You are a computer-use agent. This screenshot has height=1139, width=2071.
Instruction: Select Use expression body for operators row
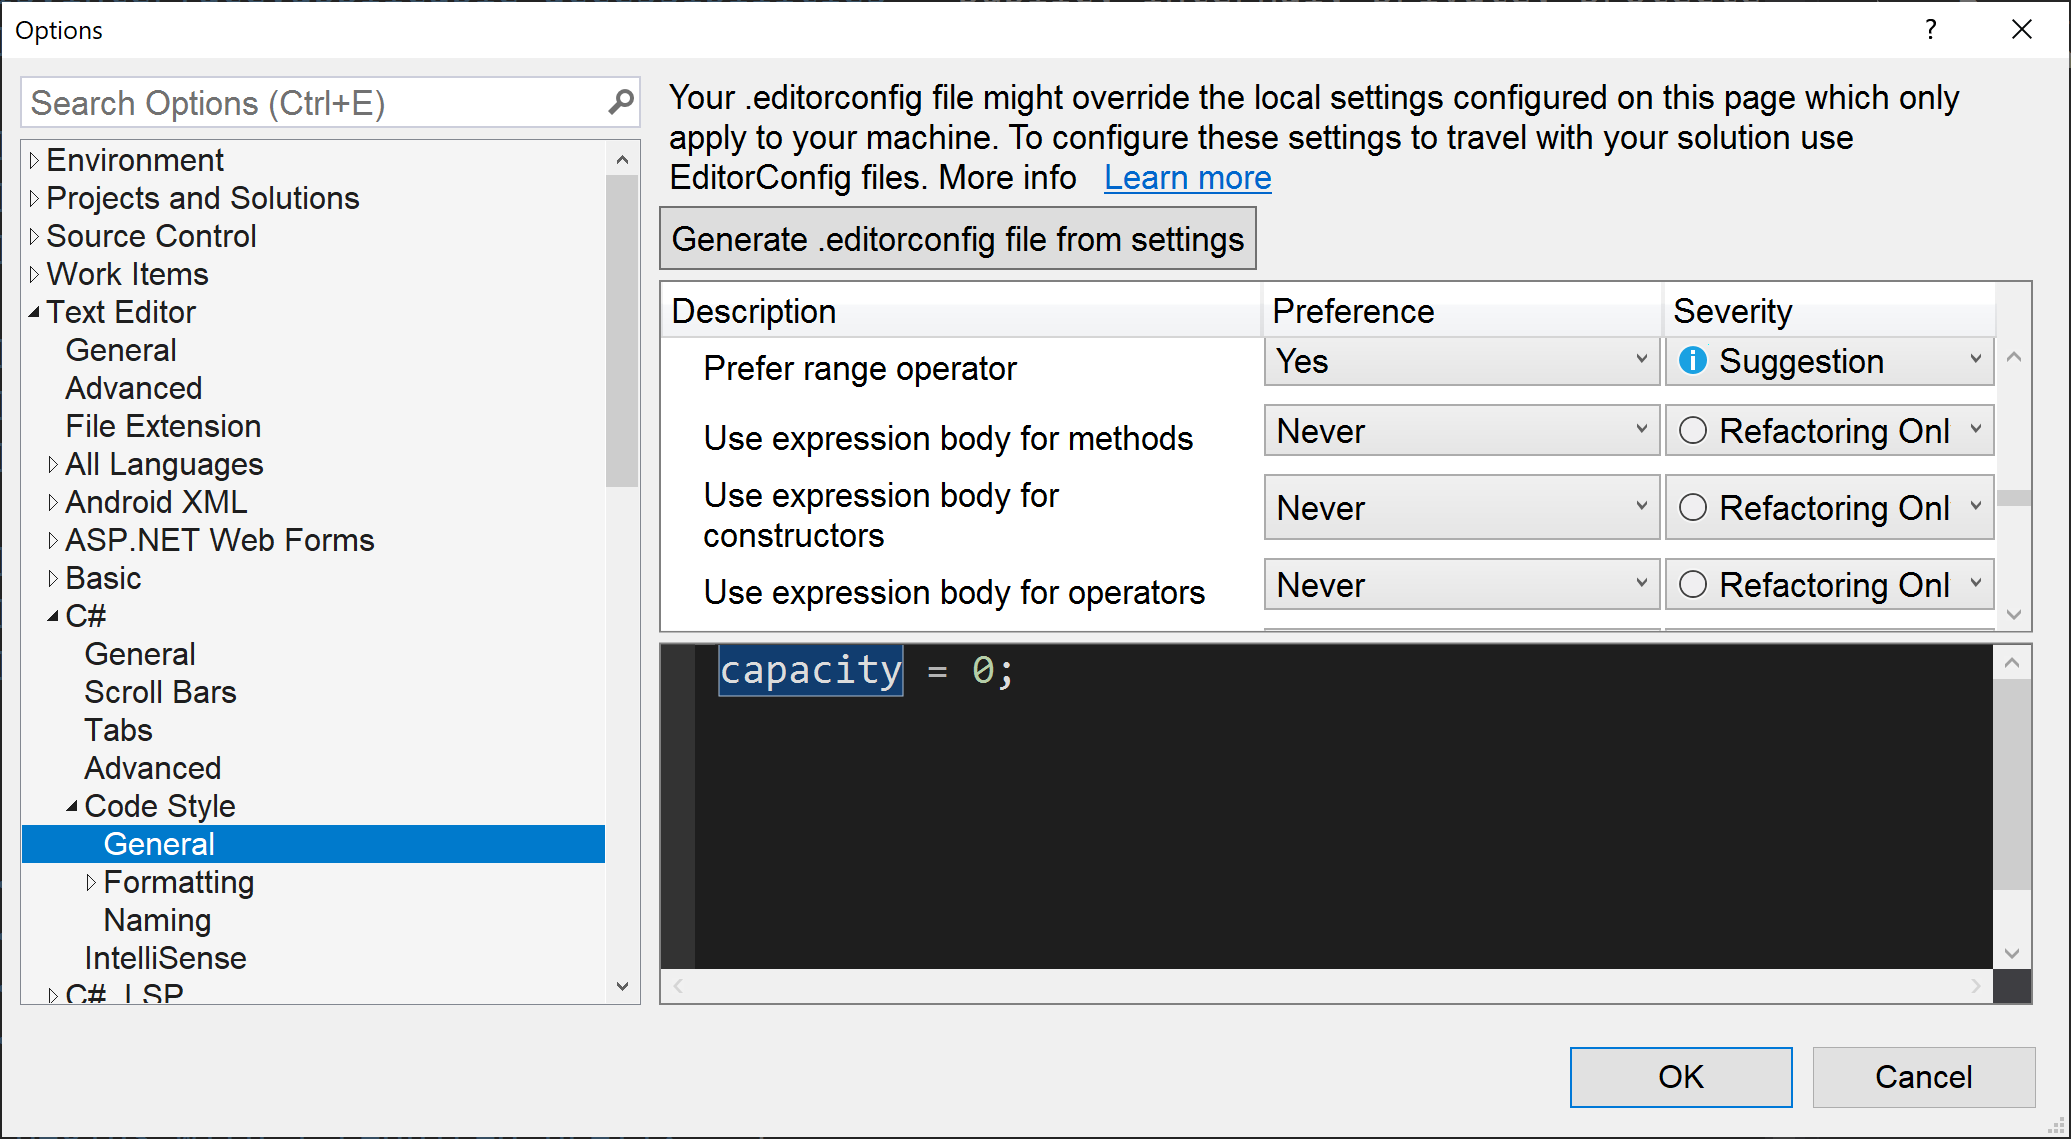[x=954, y=593]
